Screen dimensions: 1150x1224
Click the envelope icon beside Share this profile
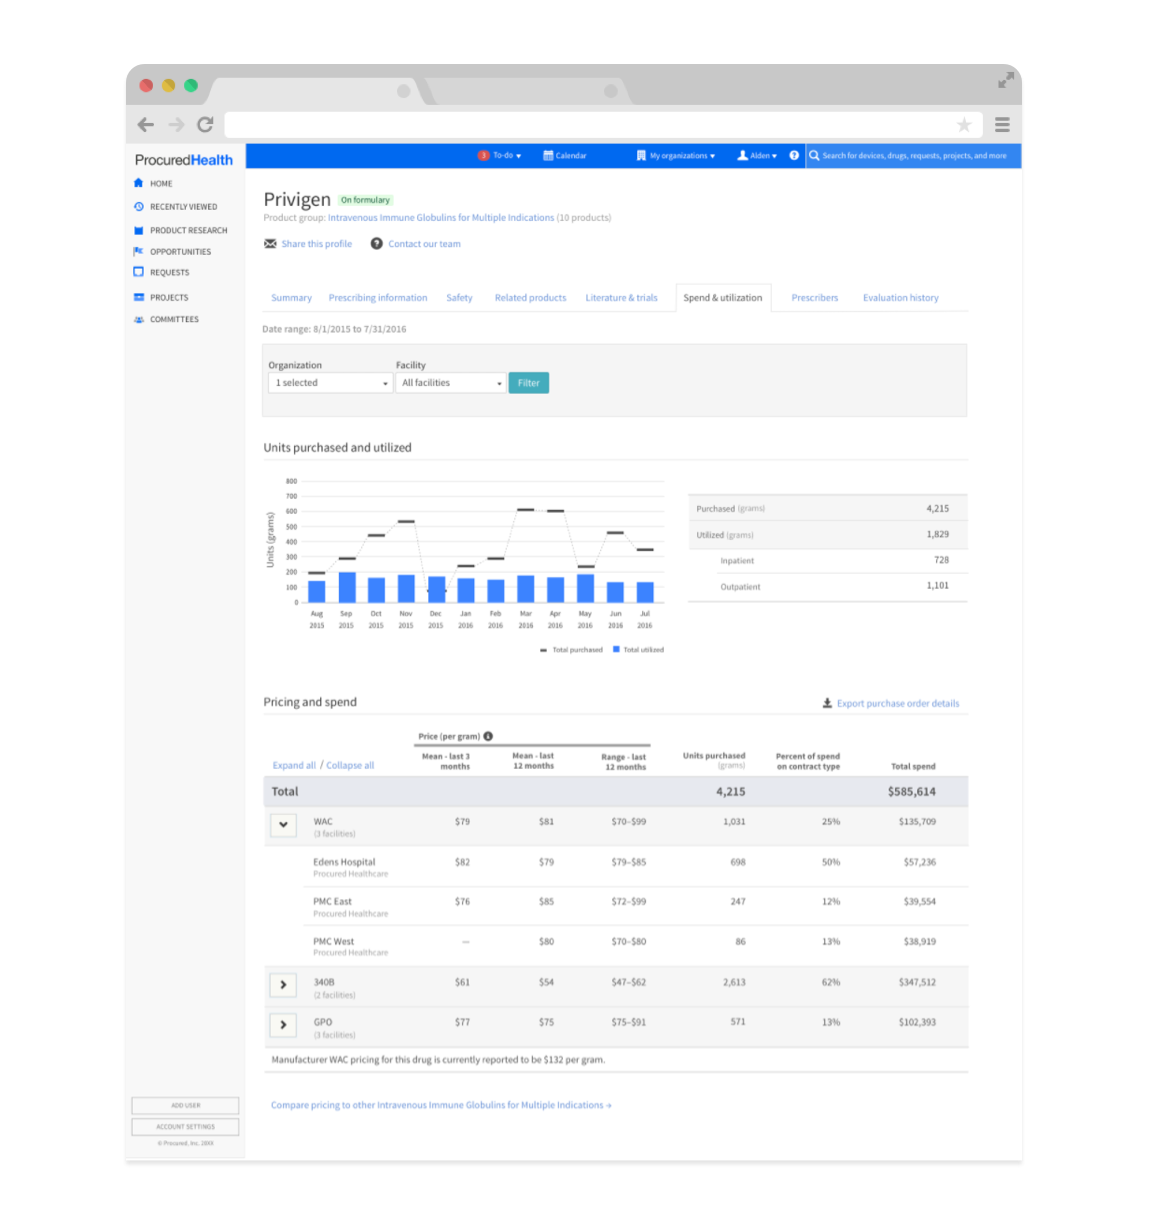click(x=270, y=244)
